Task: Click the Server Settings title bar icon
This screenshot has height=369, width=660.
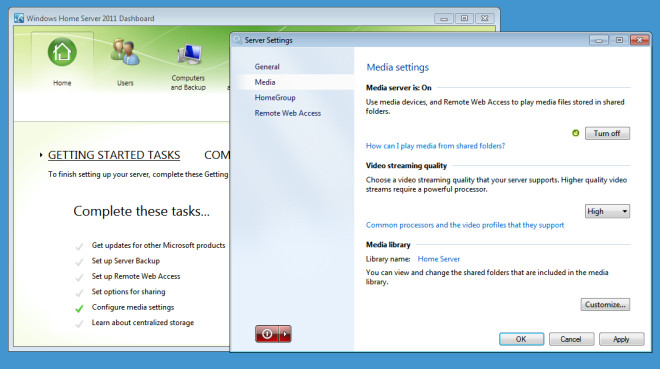Action: [x=238, y=40]
